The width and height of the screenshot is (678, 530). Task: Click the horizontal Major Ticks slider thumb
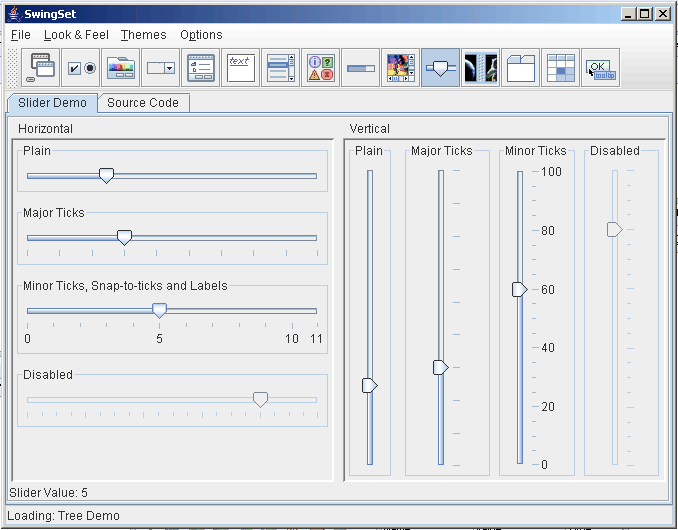(x=125, y=238)
